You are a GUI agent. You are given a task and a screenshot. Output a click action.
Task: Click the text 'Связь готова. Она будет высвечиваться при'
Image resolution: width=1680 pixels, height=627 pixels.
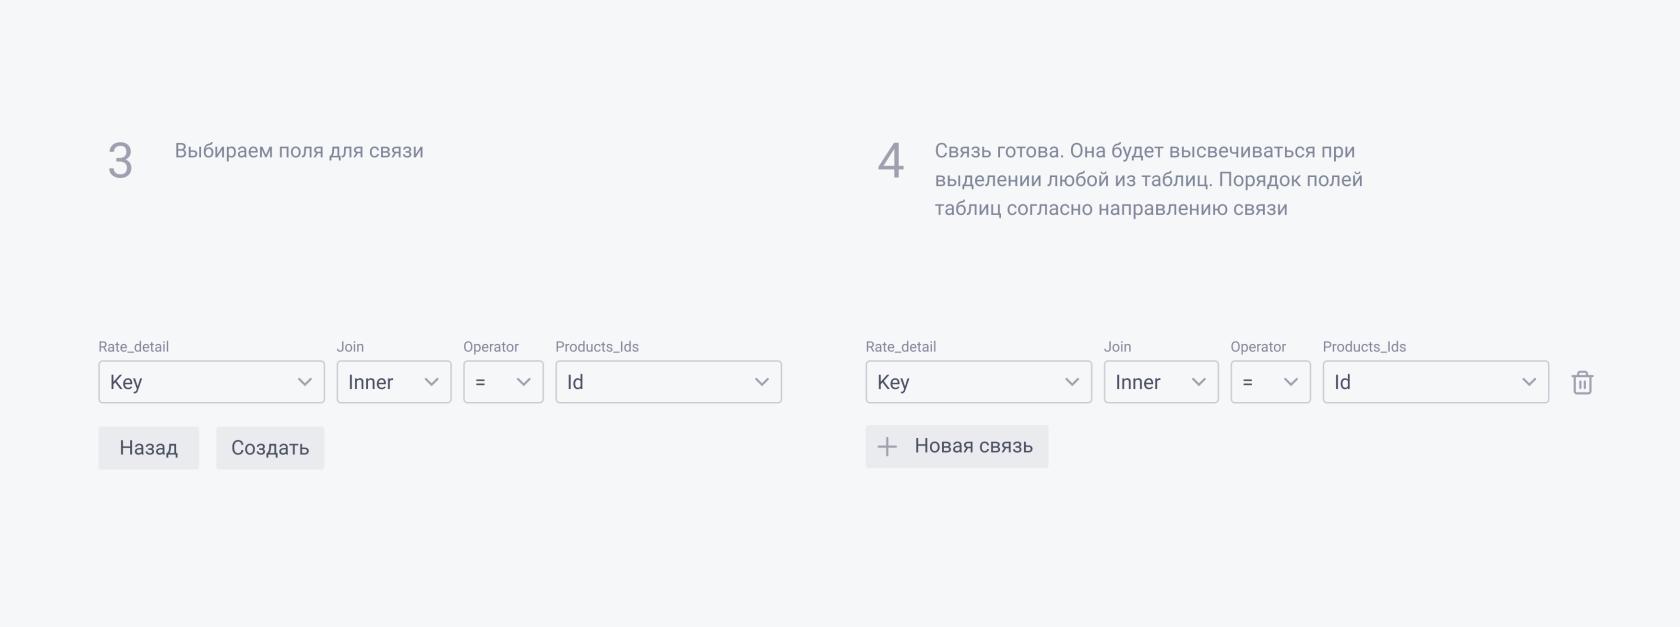pyautogui.click(x=1145, y=151)
